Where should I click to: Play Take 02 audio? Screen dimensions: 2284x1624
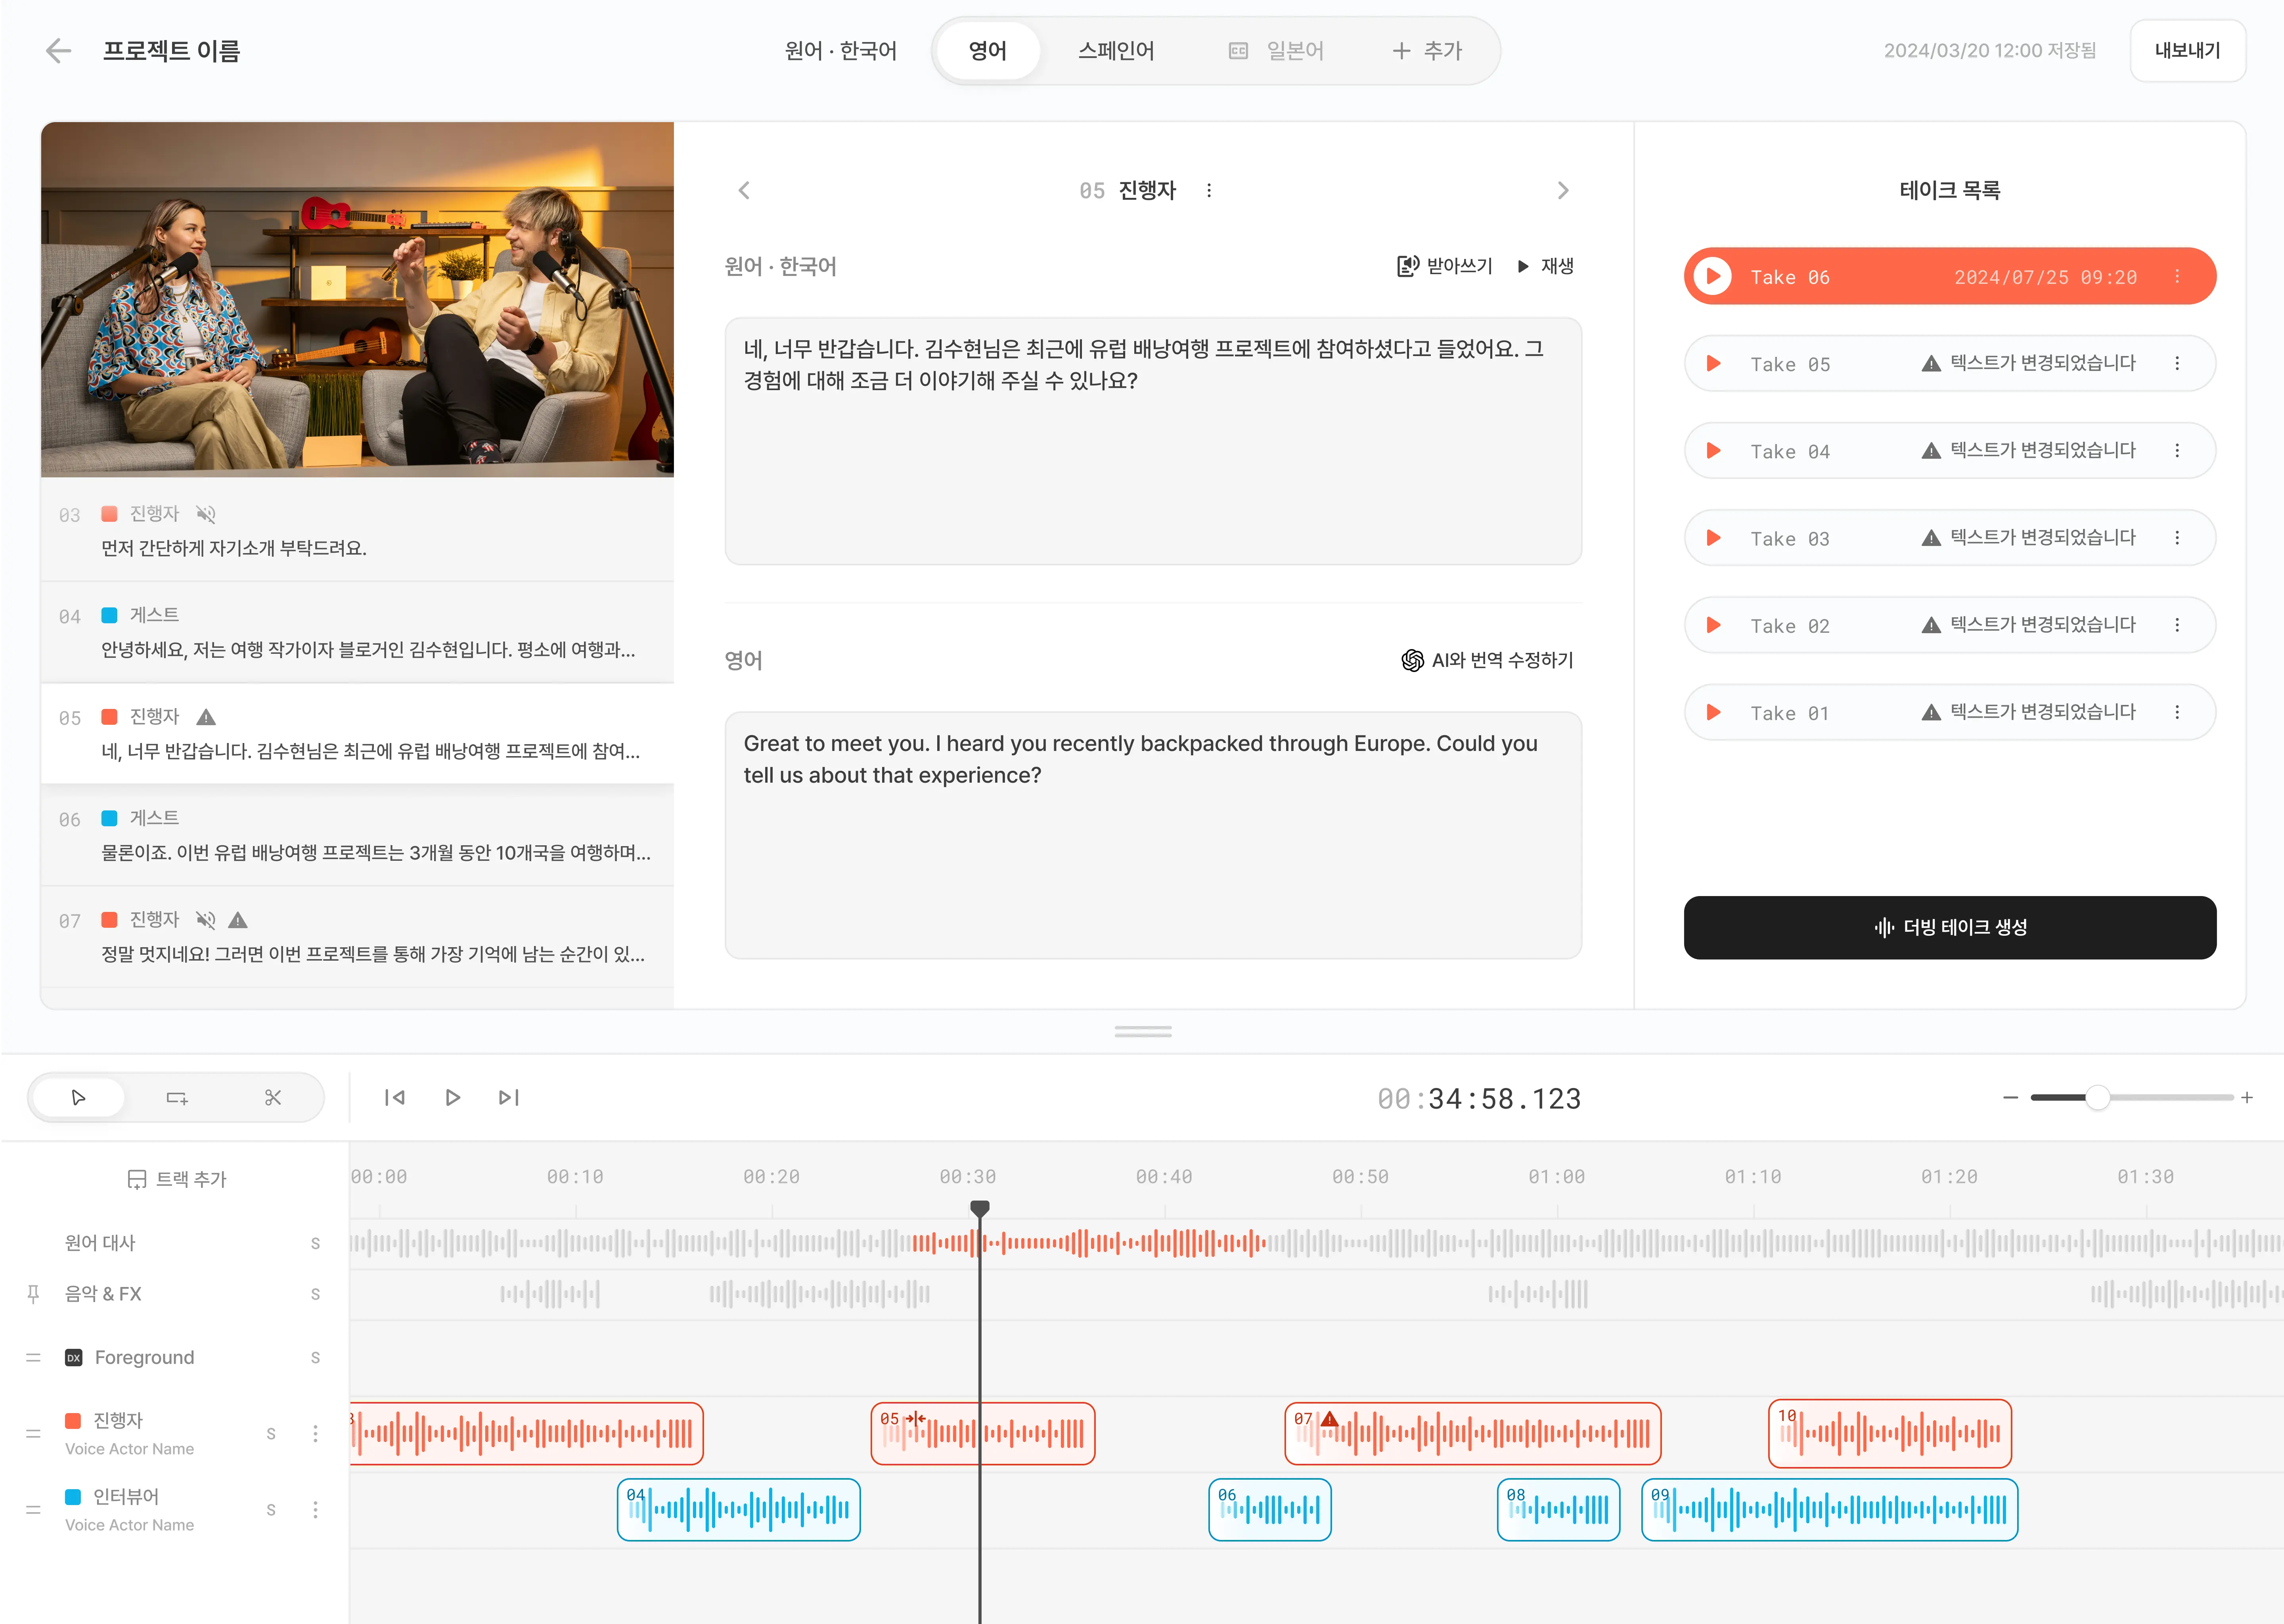(x=1713, y=624)
